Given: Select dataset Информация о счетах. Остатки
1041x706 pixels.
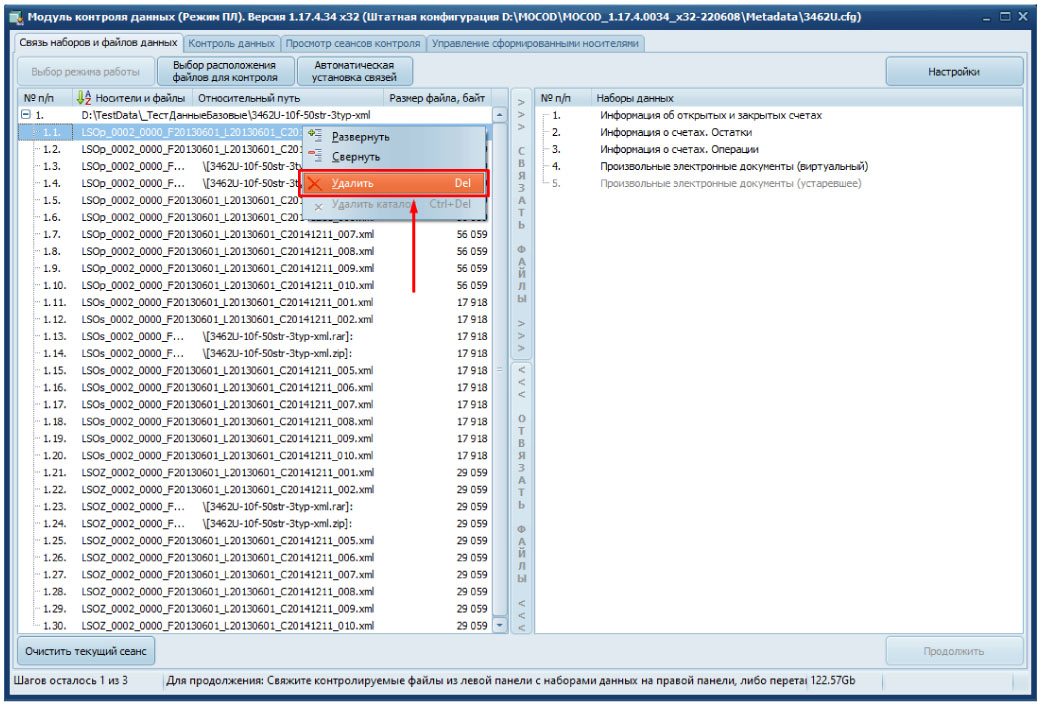Looking at the screenshot, I should (676, 132).
